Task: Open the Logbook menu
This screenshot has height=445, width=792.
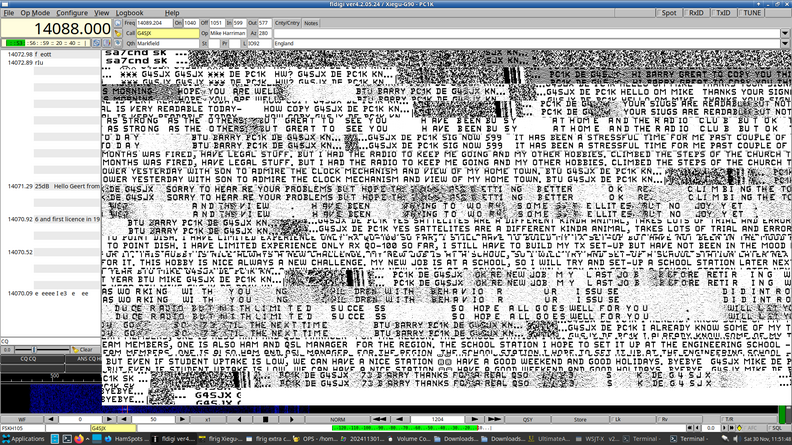Action: [x=129, y=13]
